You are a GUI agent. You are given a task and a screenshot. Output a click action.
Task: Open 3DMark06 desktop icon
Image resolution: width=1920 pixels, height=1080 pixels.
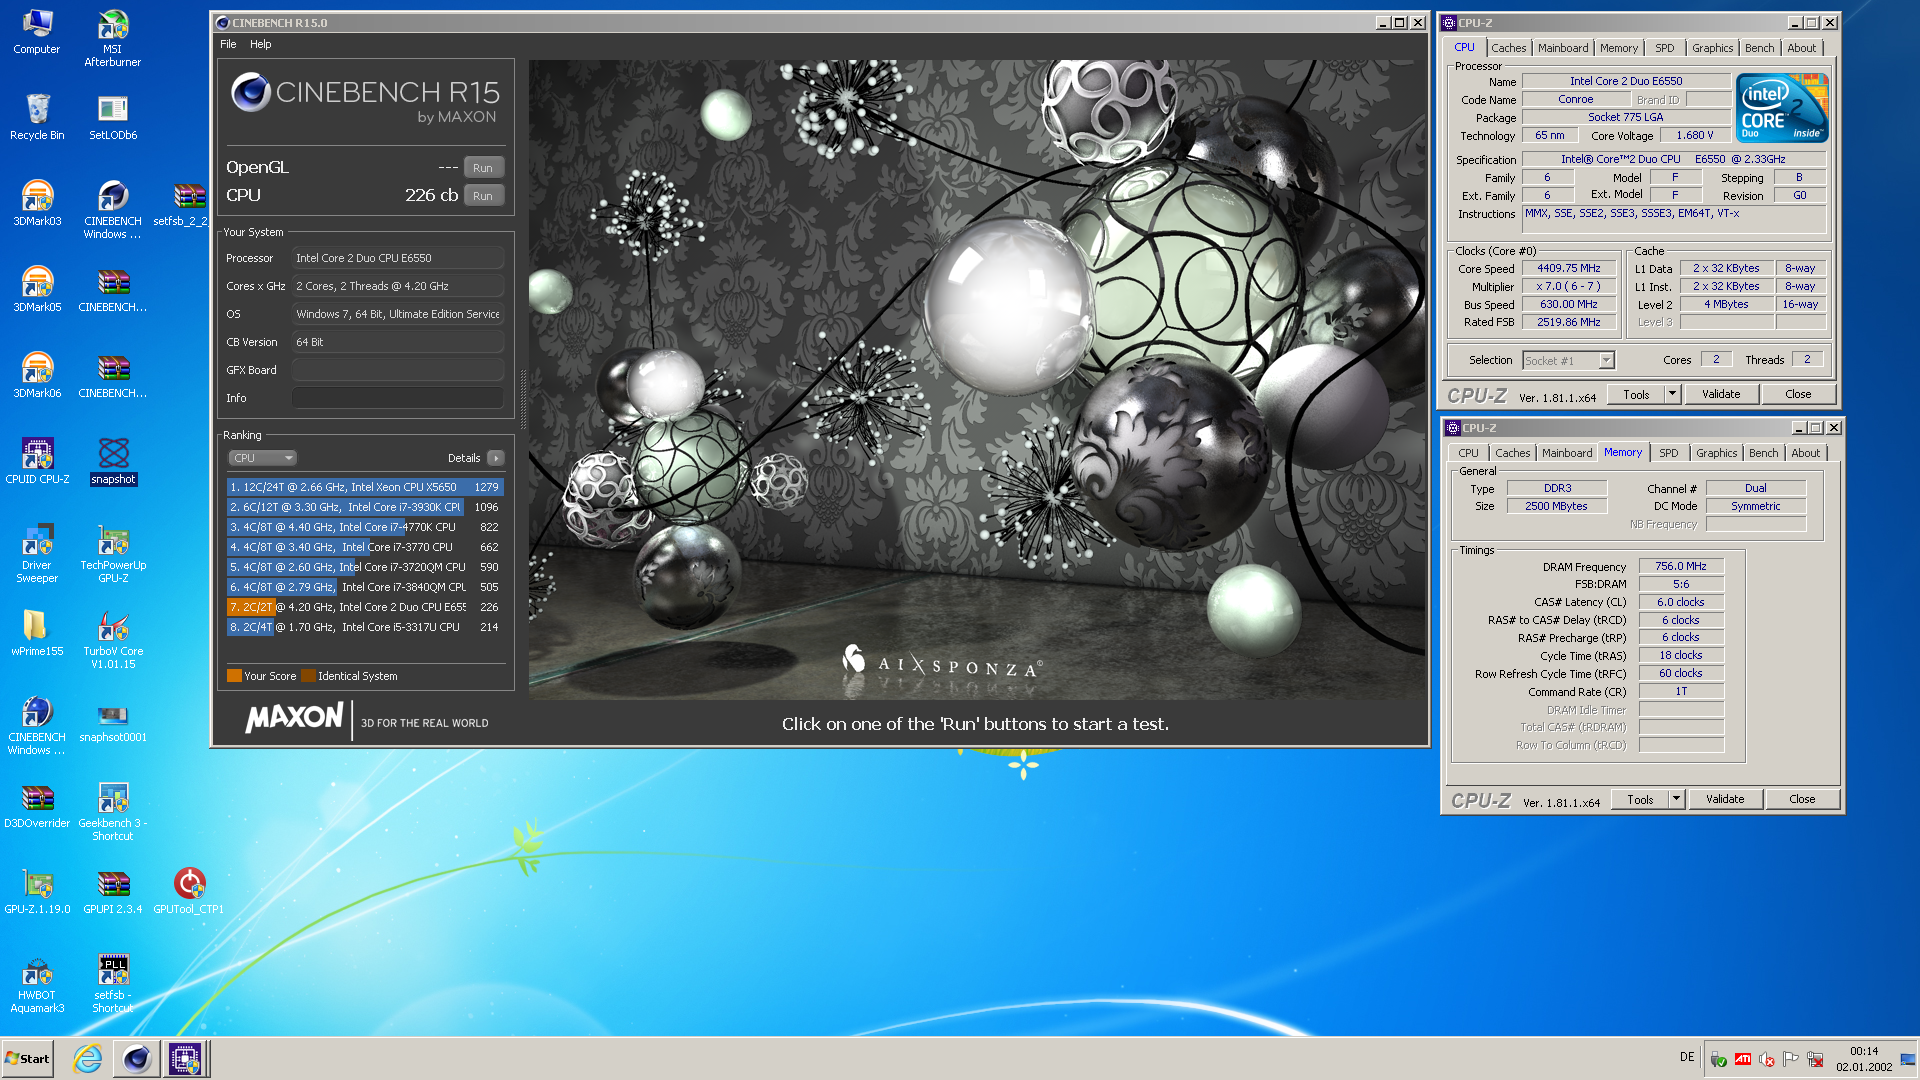[37, 375]
